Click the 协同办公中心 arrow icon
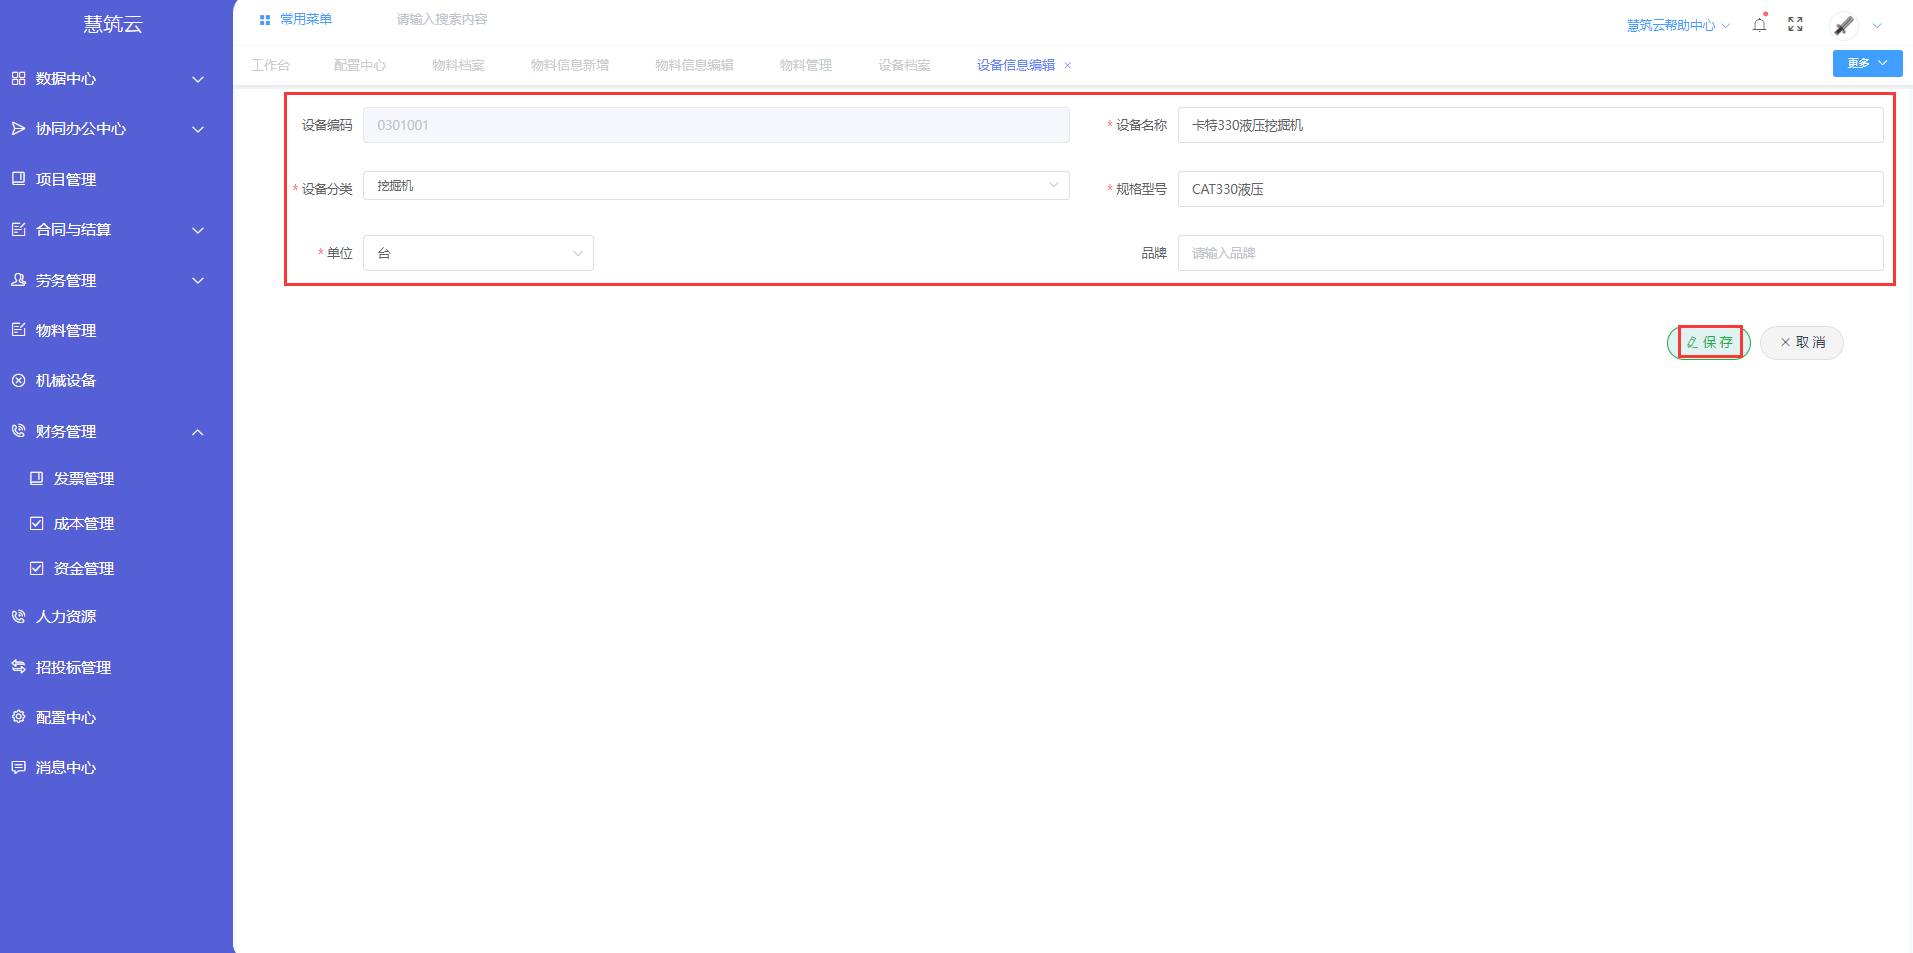Image resolution: width=1913 pixels, height=953 pixels. [18, 128]
